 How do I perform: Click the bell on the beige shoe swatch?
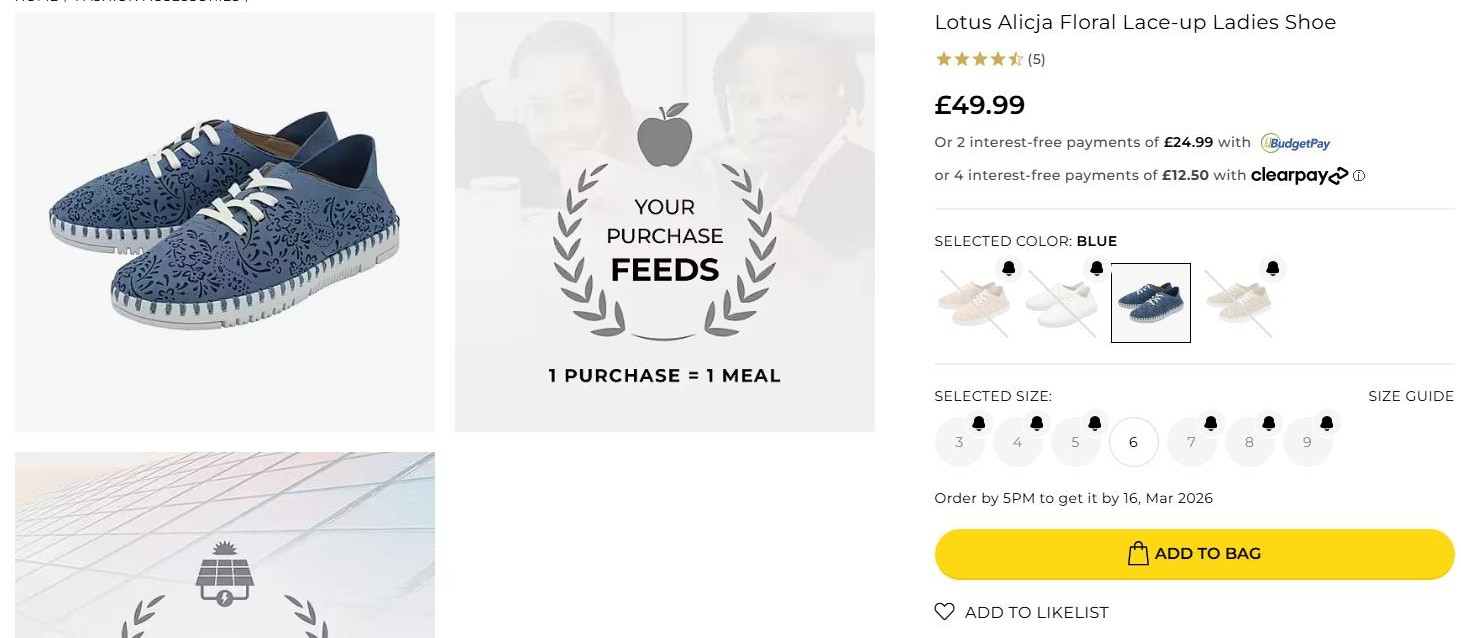1273,268
